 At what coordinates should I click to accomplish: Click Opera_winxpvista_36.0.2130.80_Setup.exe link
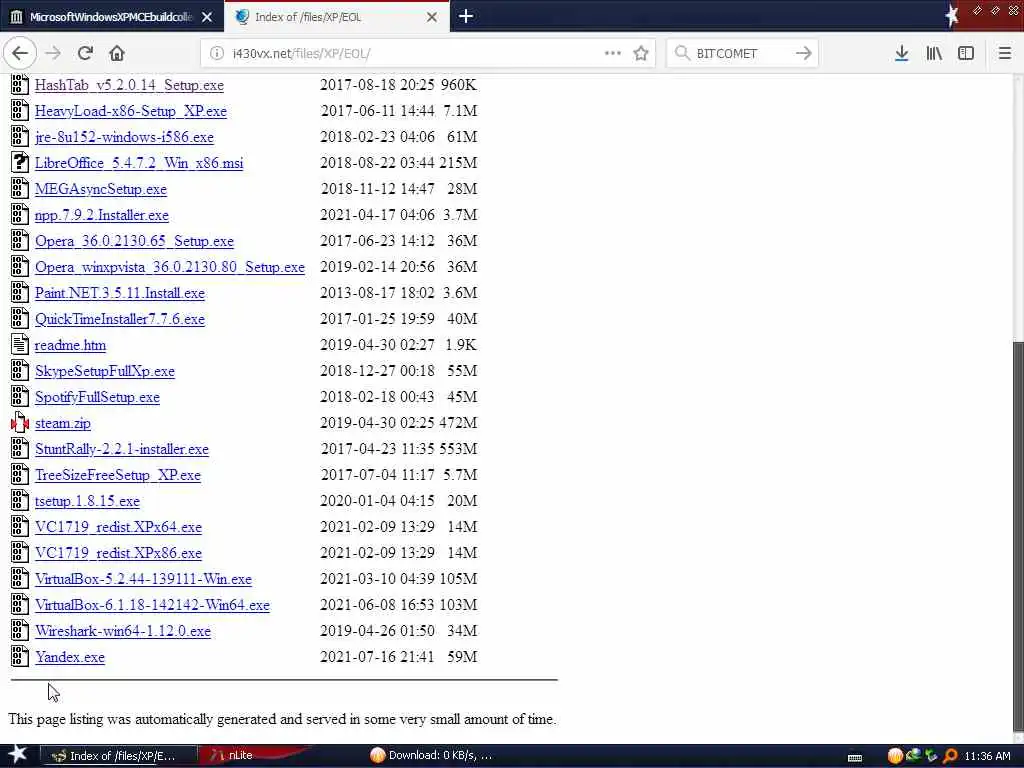170,267
